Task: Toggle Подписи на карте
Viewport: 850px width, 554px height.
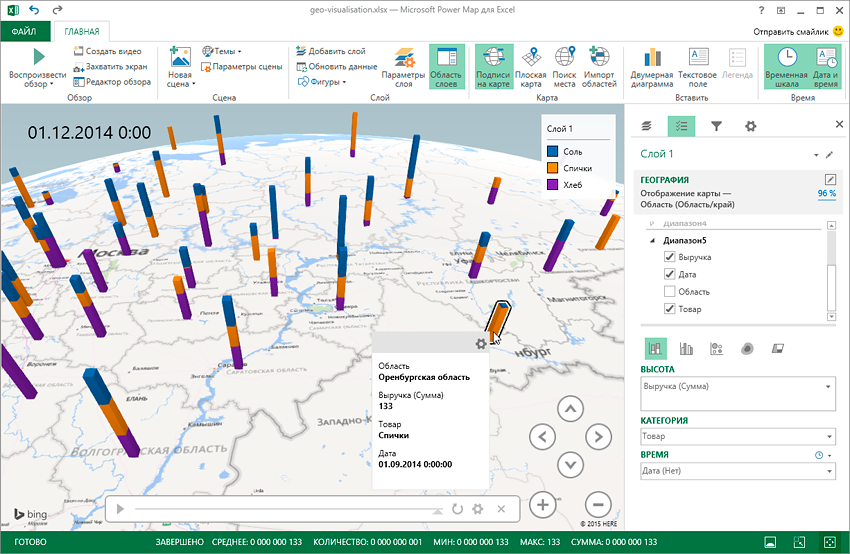Action: coord(493,67)
